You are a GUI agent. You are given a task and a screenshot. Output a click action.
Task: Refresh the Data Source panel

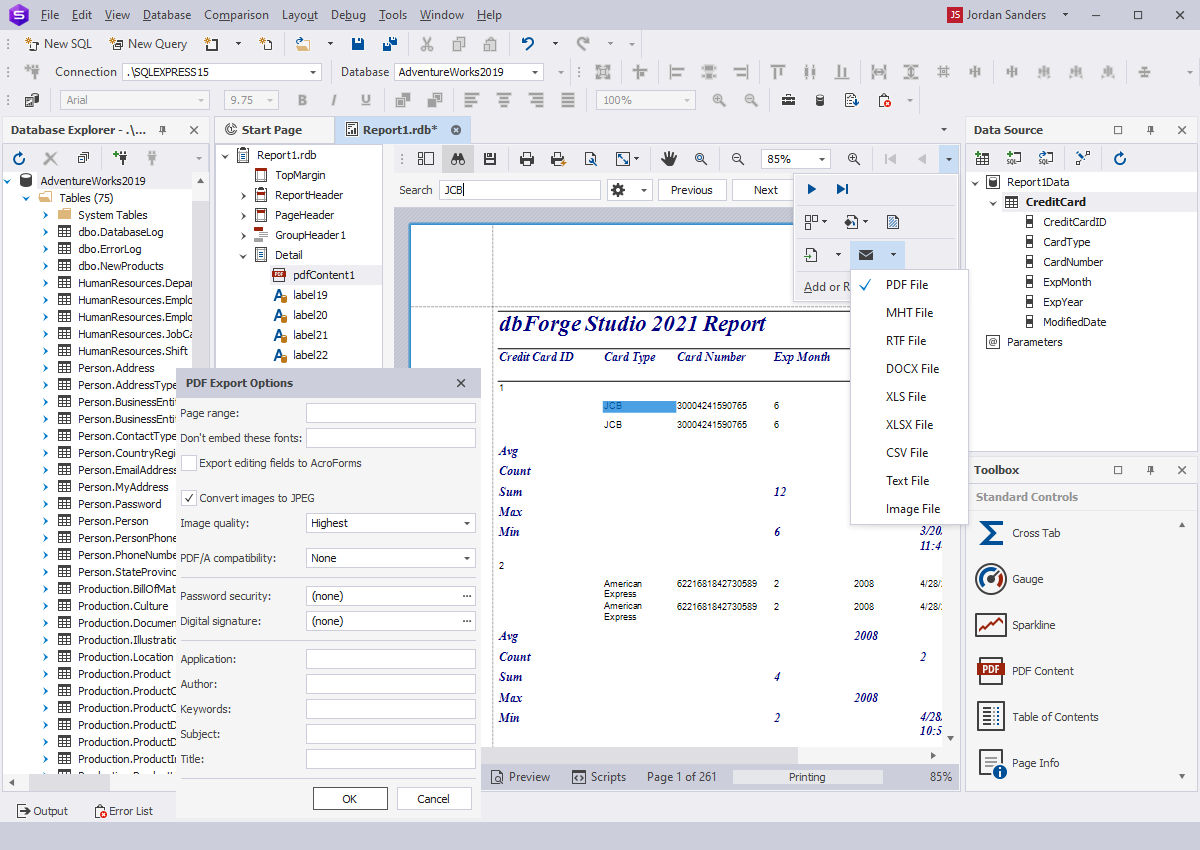(x=1119, y=157)
